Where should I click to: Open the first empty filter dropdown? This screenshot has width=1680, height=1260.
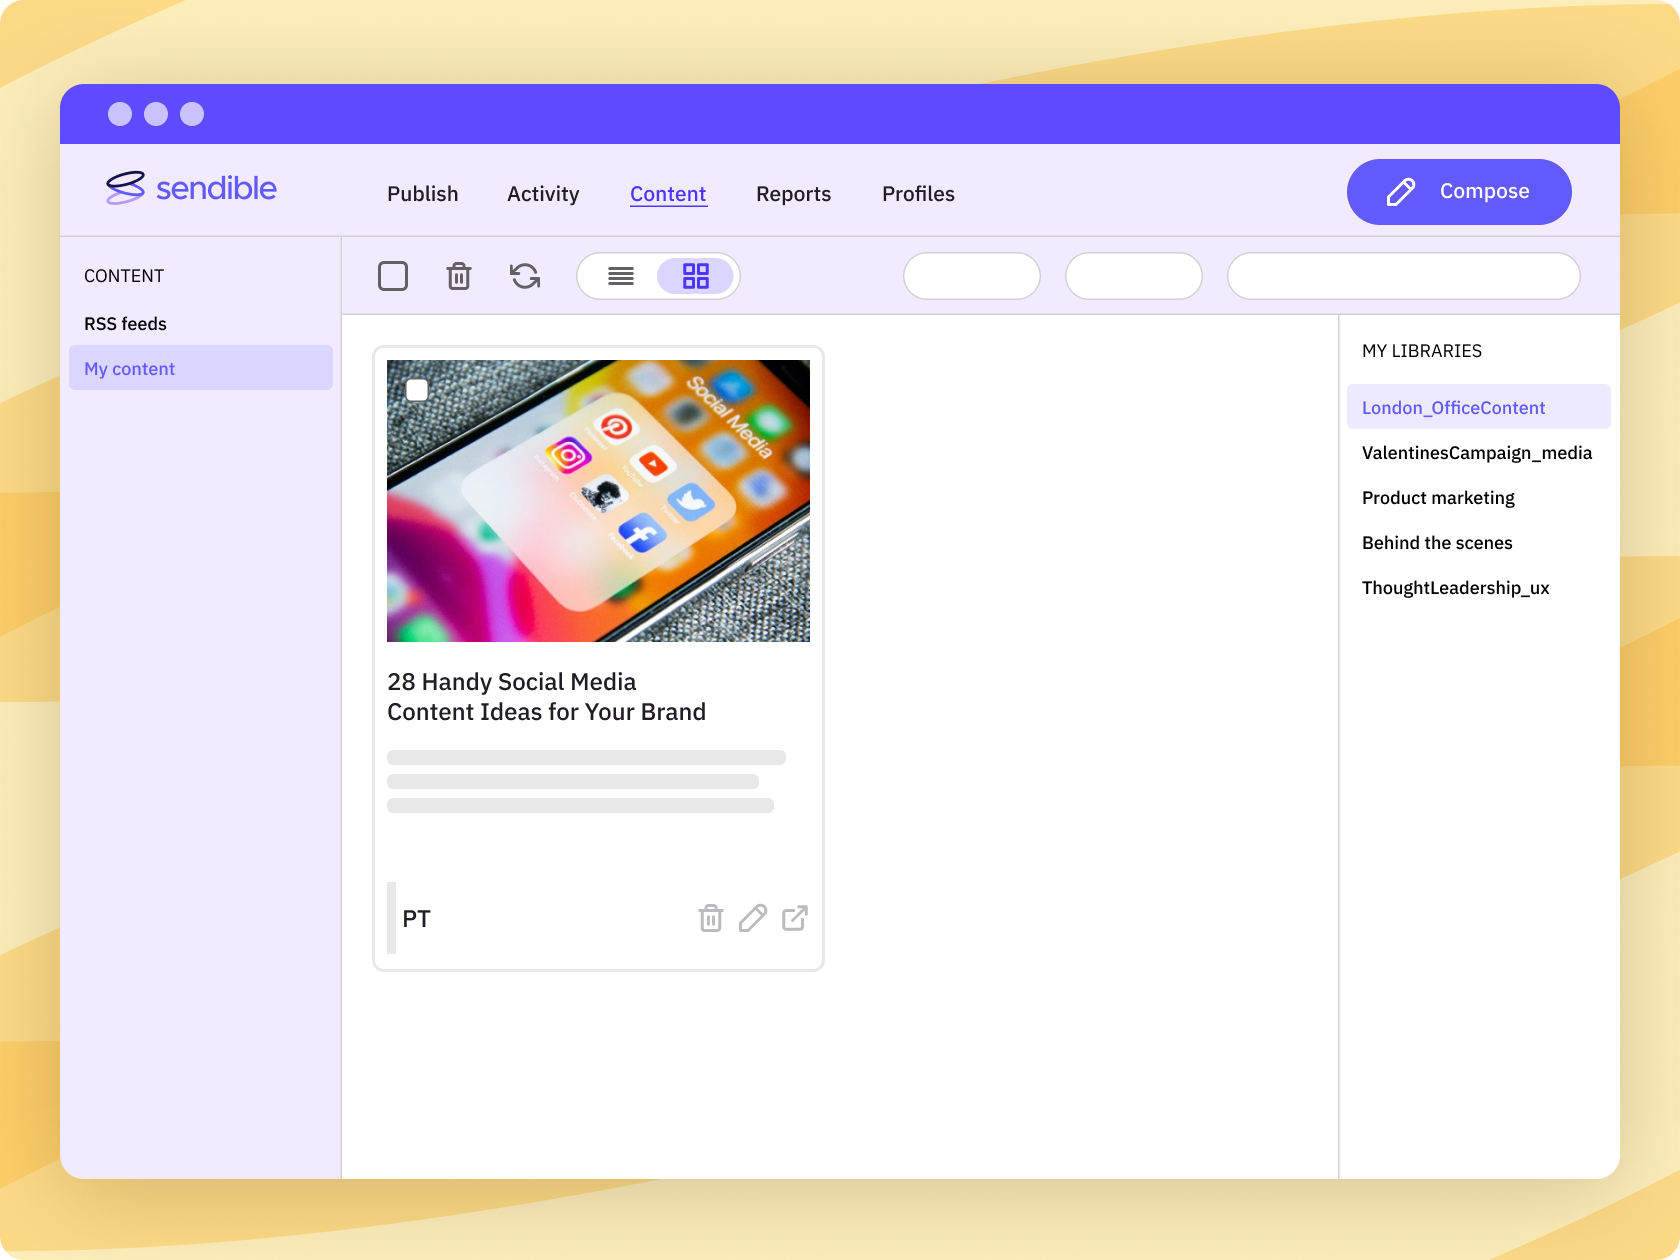971,276
